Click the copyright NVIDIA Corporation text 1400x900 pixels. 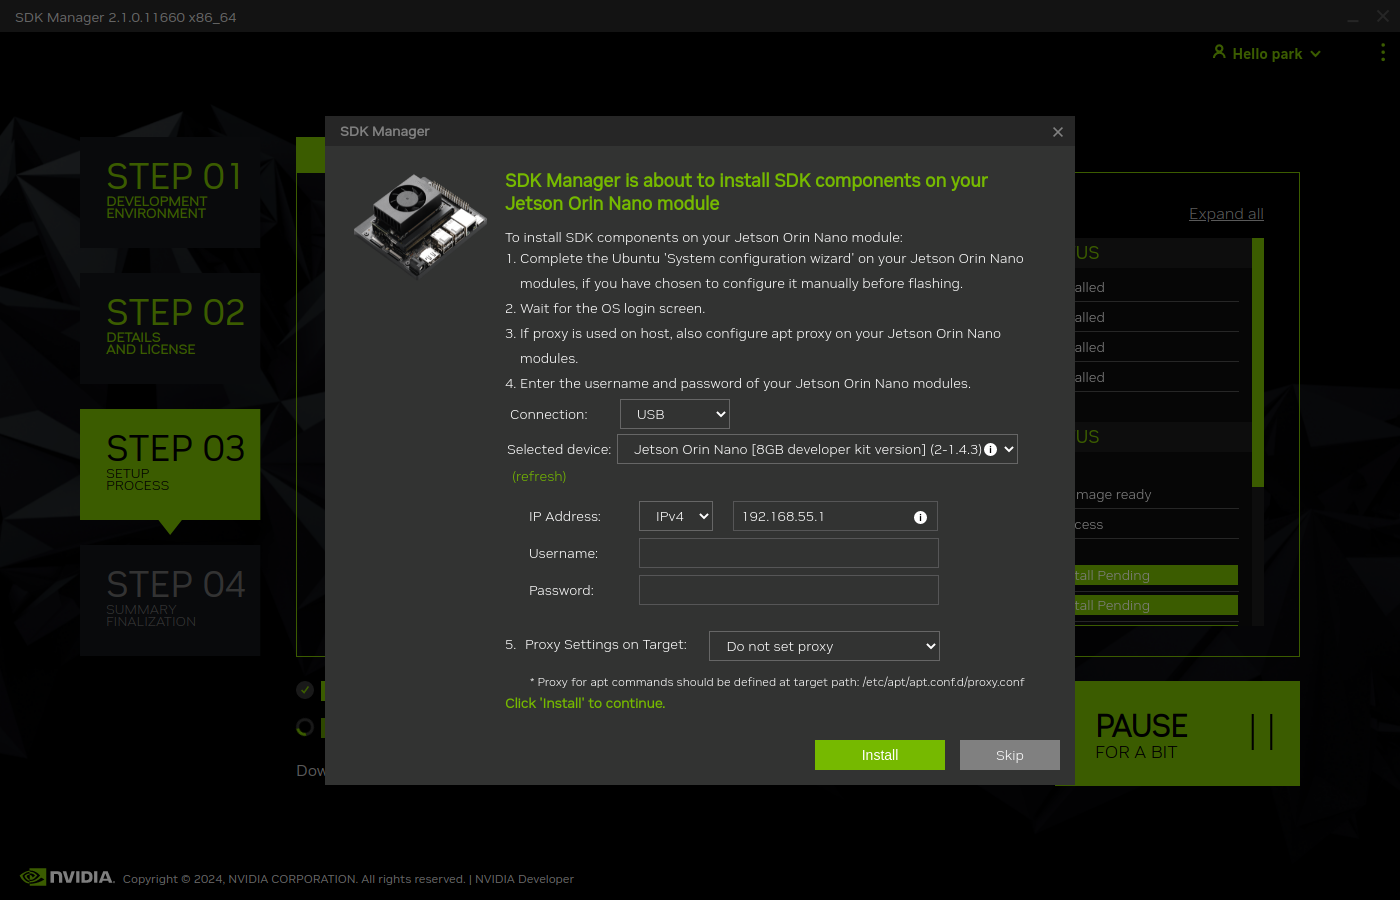pos(294,879)
